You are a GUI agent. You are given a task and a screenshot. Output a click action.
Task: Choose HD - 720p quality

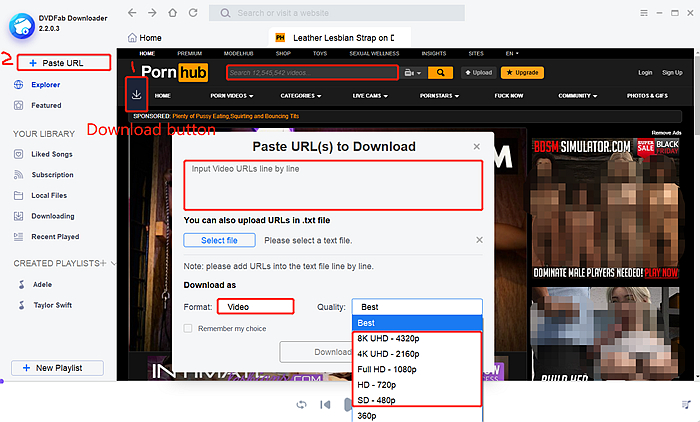pyautogui.click(x=417, y=384)
